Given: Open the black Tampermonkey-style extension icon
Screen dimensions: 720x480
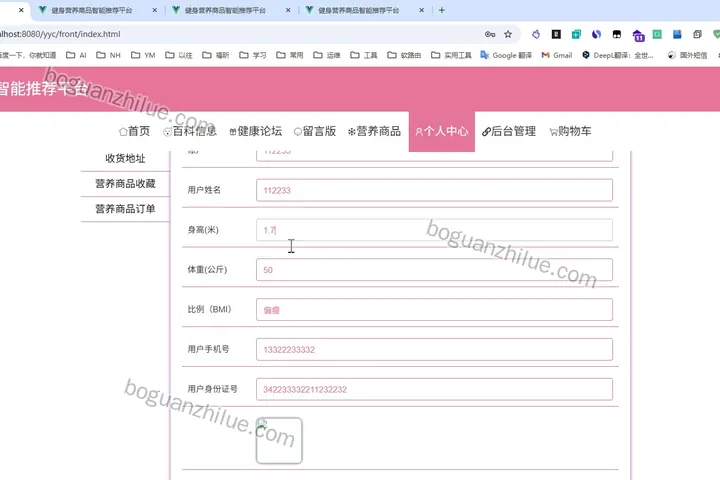Looking at the screenshot, I should click(617, 34).
